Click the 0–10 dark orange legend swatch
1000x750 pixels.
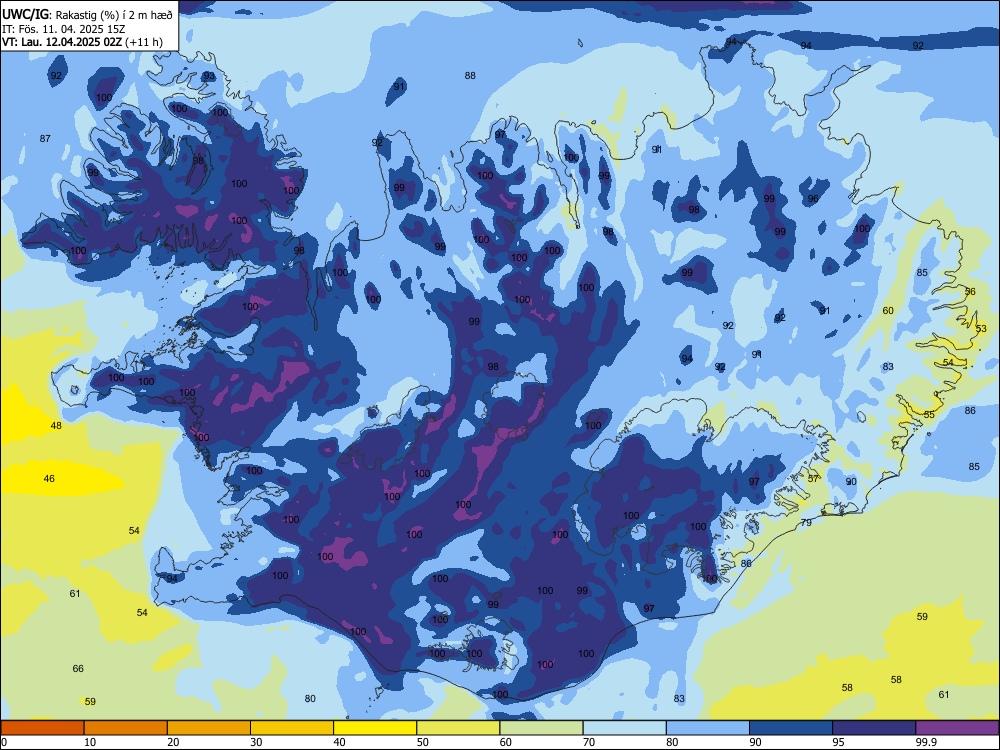42,728
